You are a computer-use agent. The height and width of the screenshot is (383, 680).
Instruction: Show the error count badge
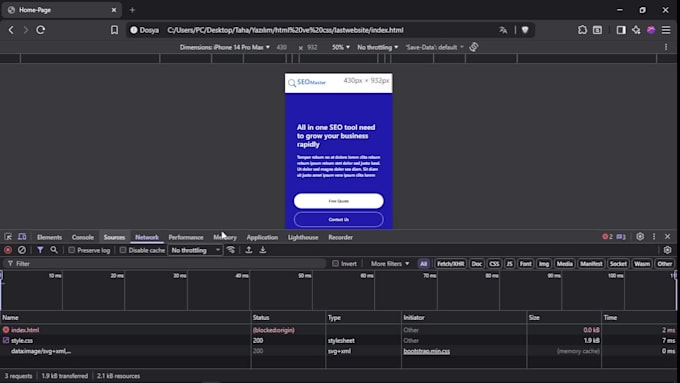607,237
